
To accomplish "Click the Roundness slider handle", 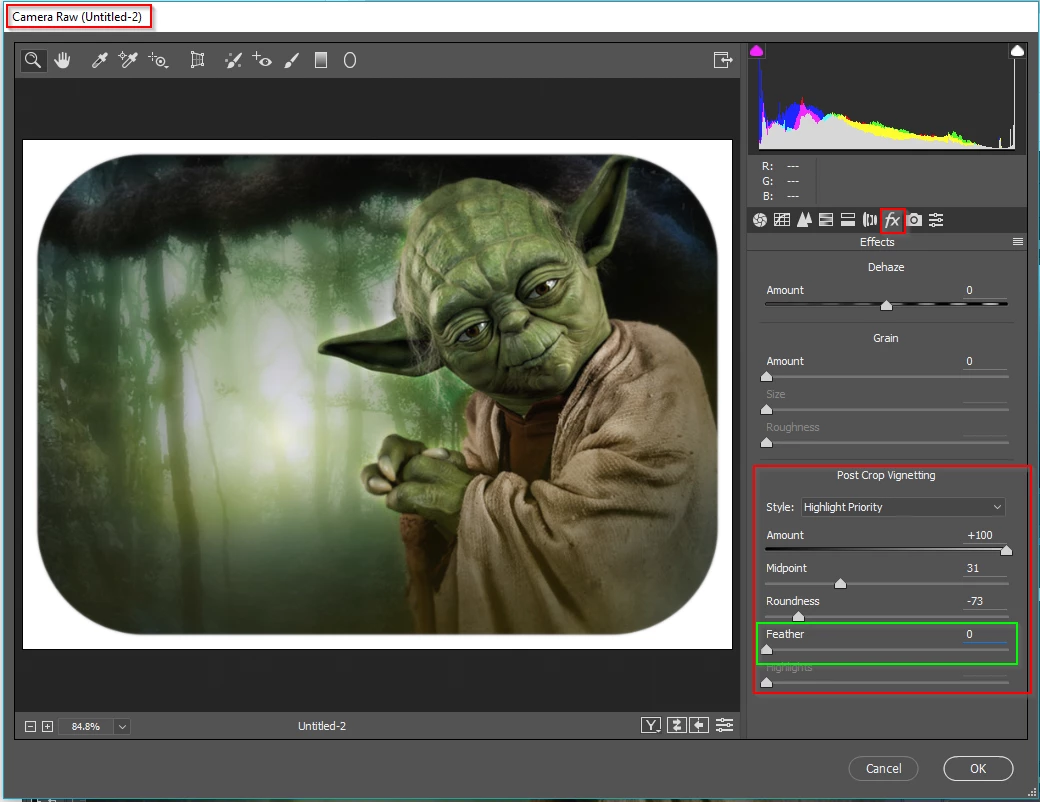I will click(x=799, y=616).
